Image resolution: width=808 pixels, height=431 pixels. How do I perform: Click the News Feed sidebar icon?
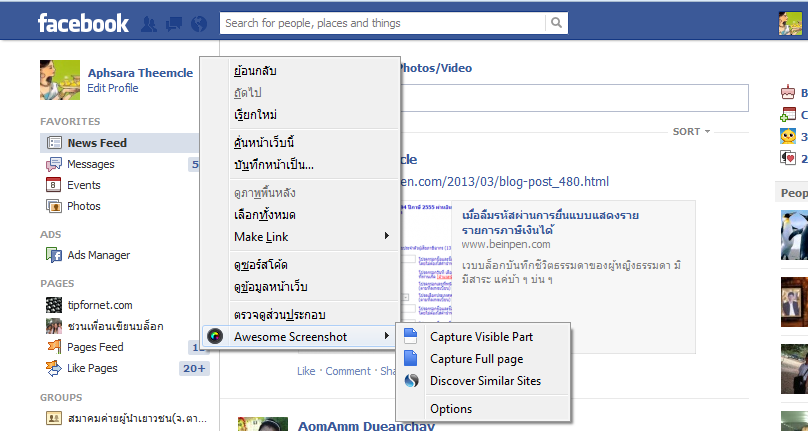click(54, 143)
